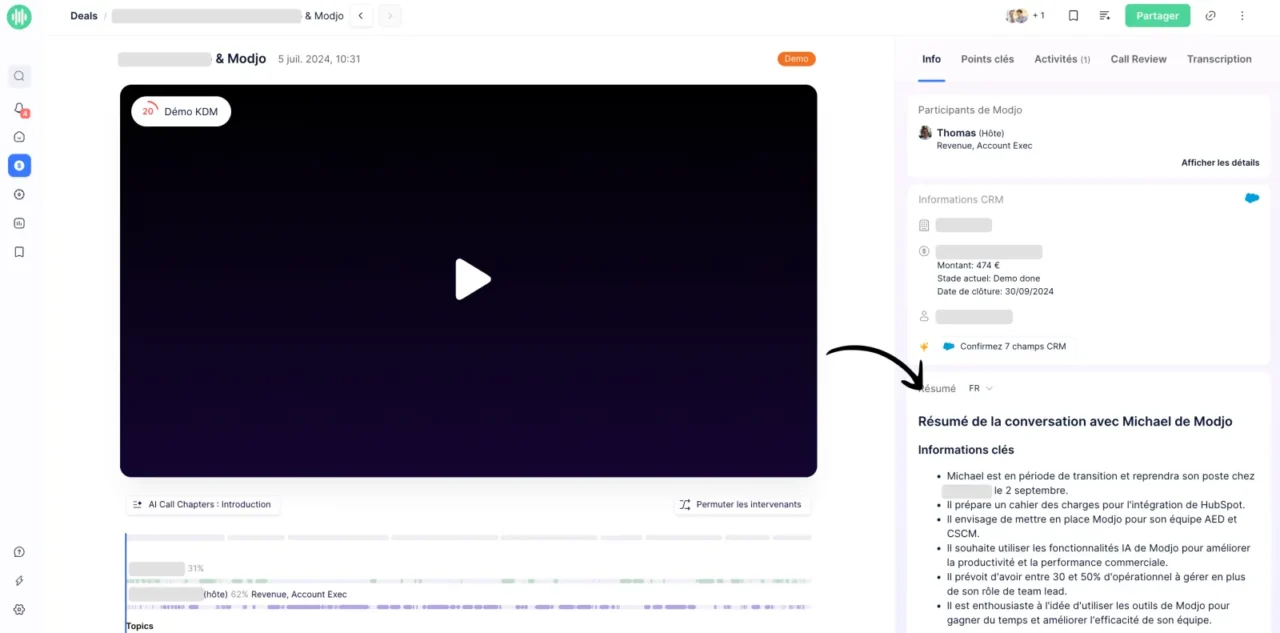Select the blue deals dollar icon
The width and height of the screenshot is (1280, 633).
[x=19, y=165]
